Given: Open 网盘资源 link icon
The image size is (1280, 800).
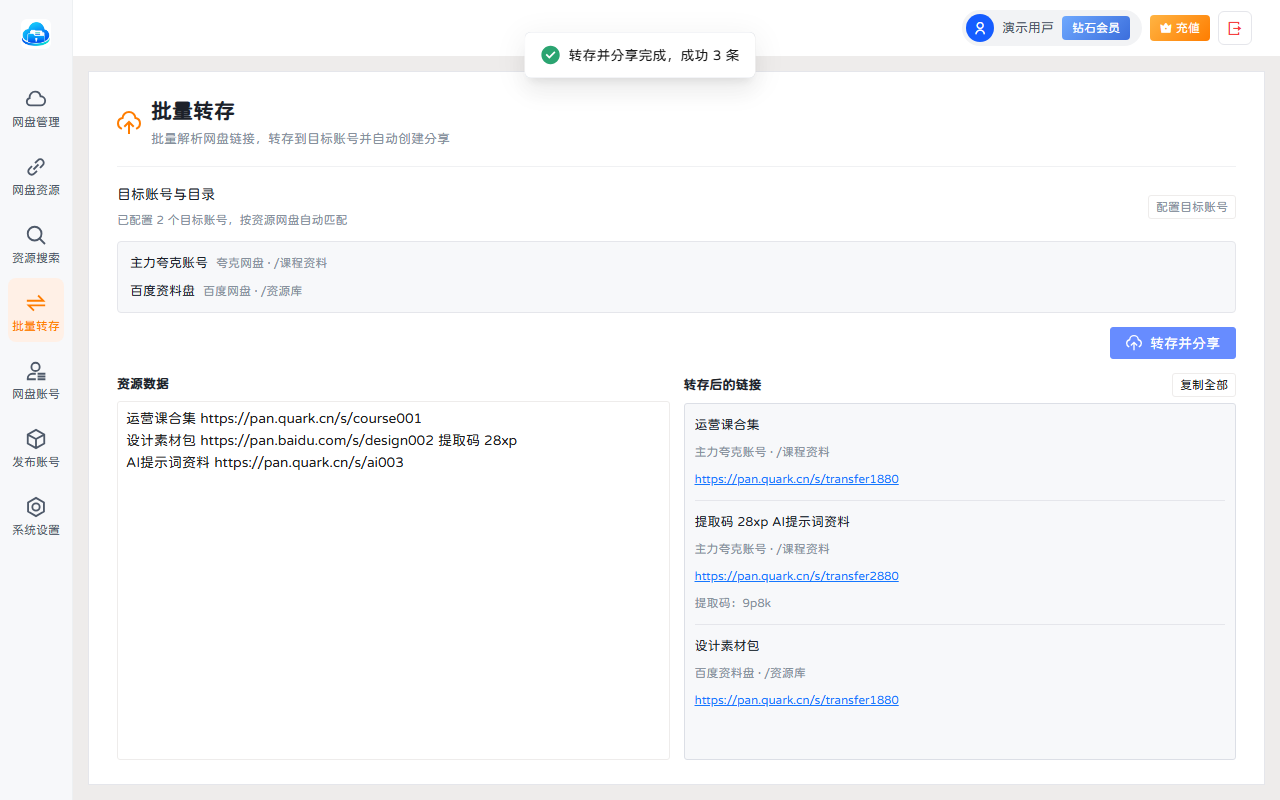Looking at the screenshot, I should pos(36,166).
